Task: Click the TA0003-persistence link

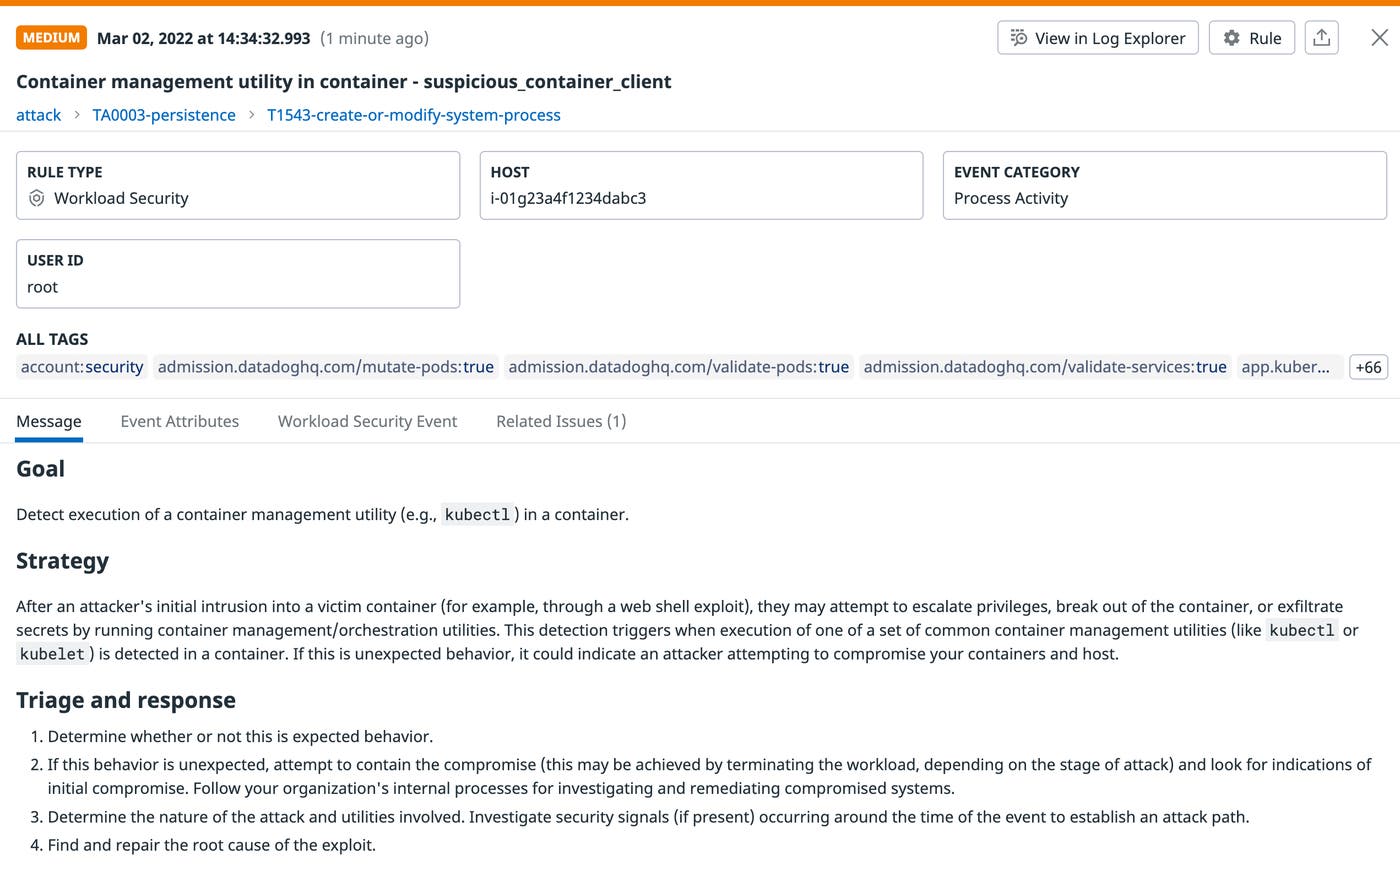Action: tap(164, 114)
